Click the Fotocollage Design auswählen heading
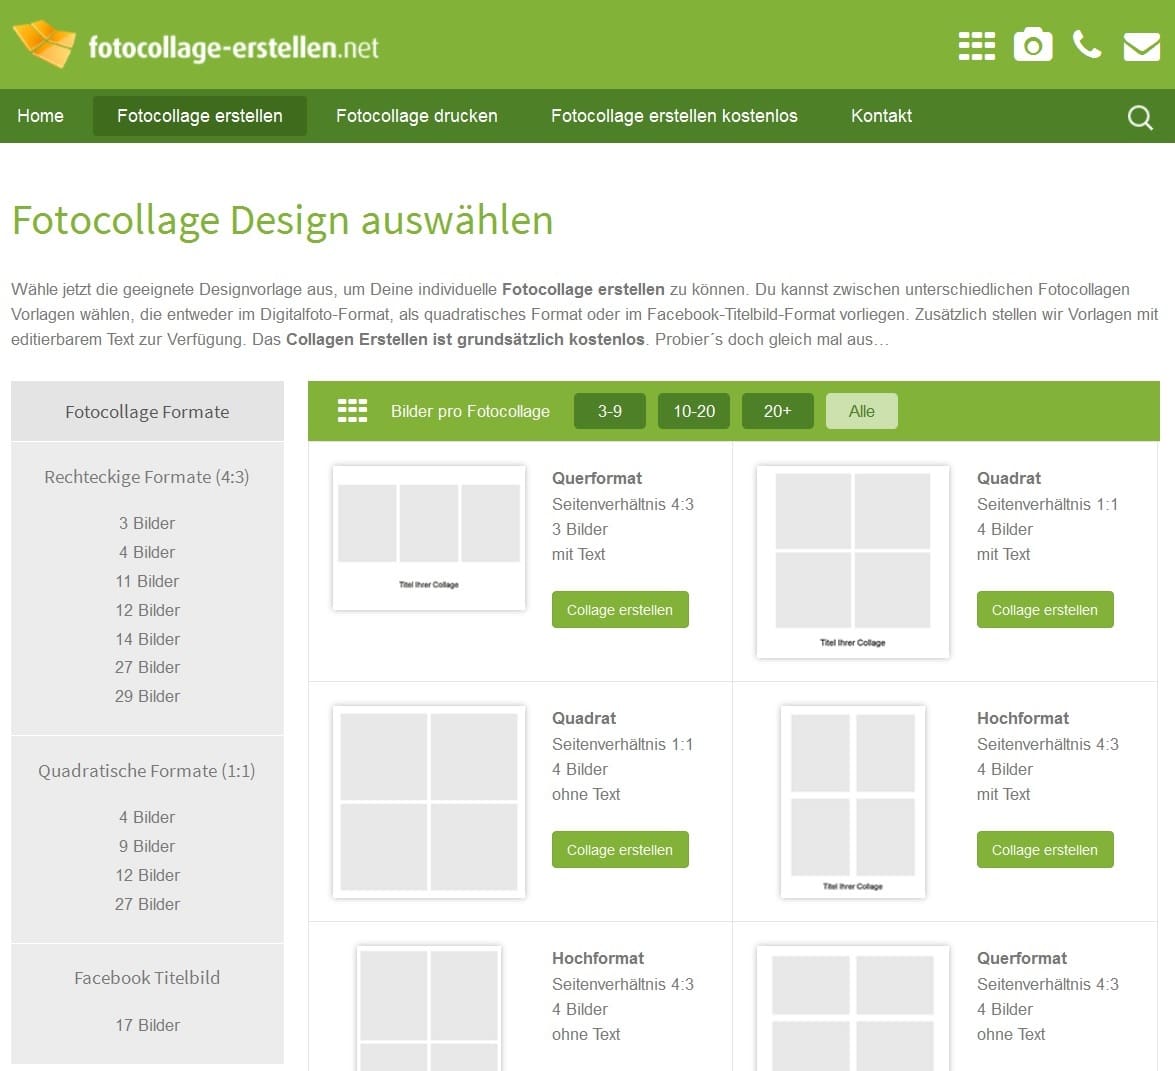Image resolution: width=1175 pixels, height=1071 pixels. (283, 221)
